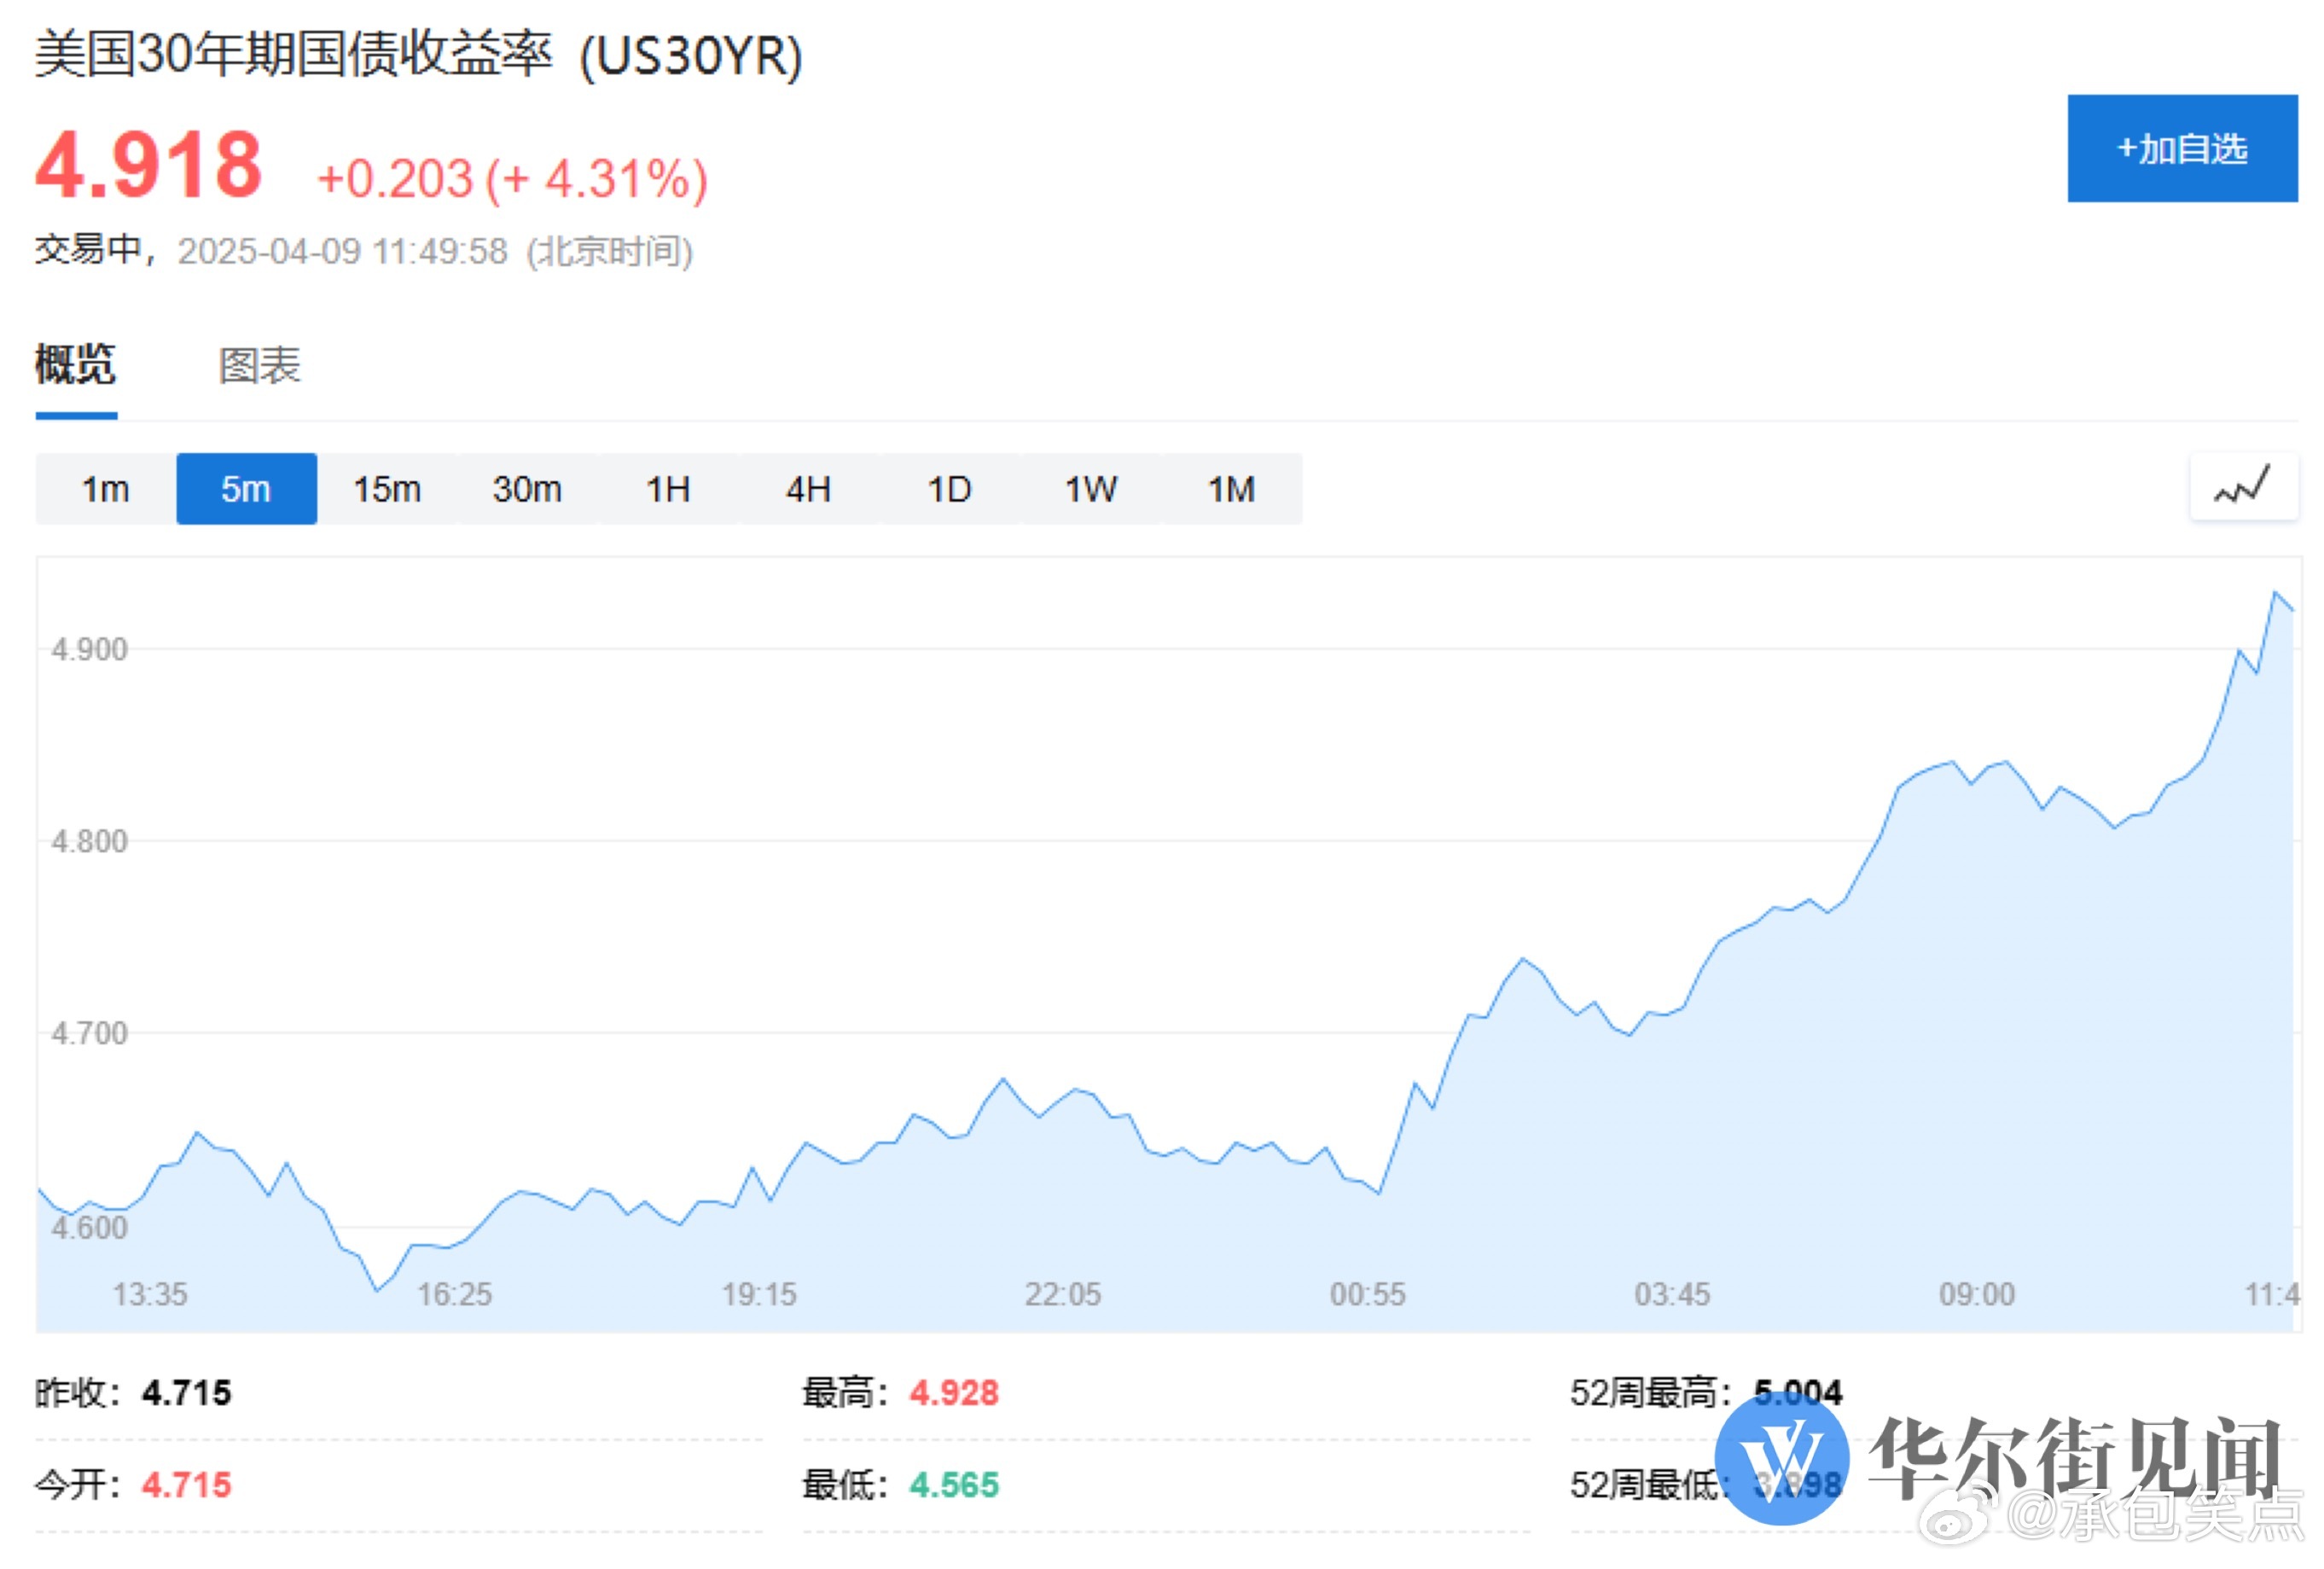Click the 16:25 time axis label

click(455, 1294)
